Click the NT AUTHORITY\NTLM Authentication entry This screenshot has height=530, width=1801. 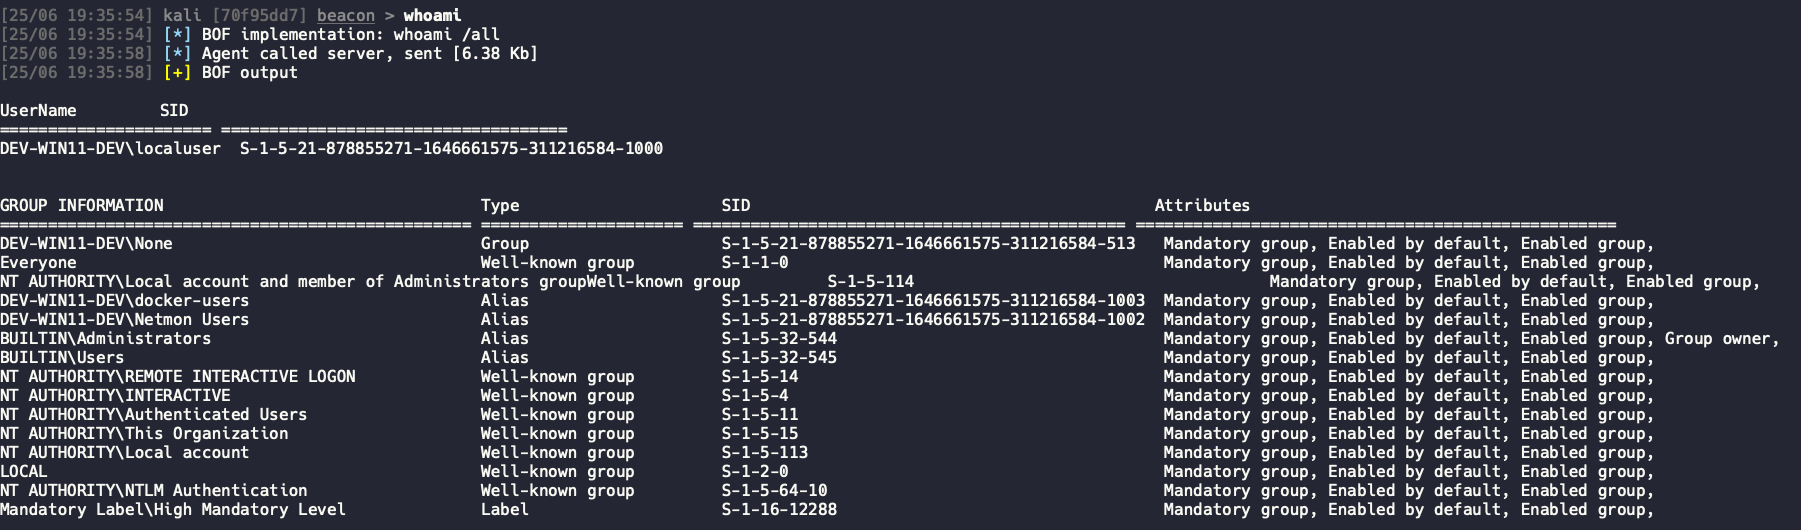tap(154, 490)
